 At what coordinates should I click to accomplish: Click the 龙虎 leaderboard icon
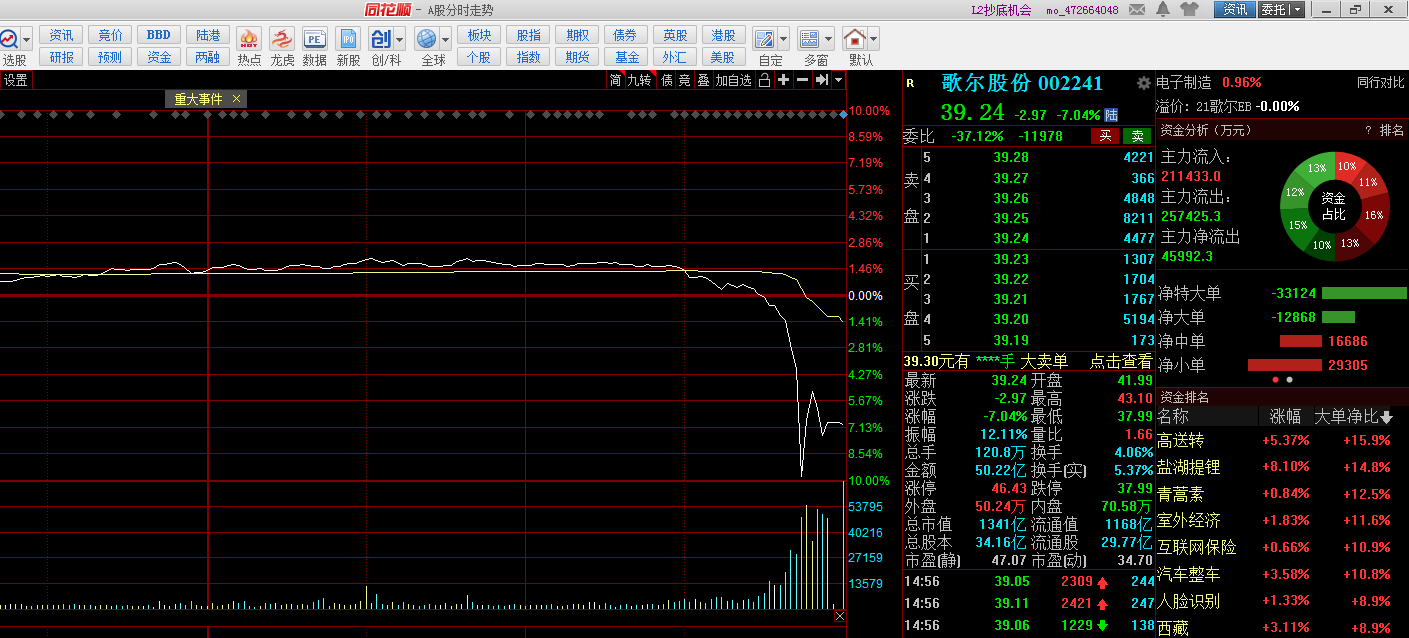pyautogui.click(x=282, y=39)
